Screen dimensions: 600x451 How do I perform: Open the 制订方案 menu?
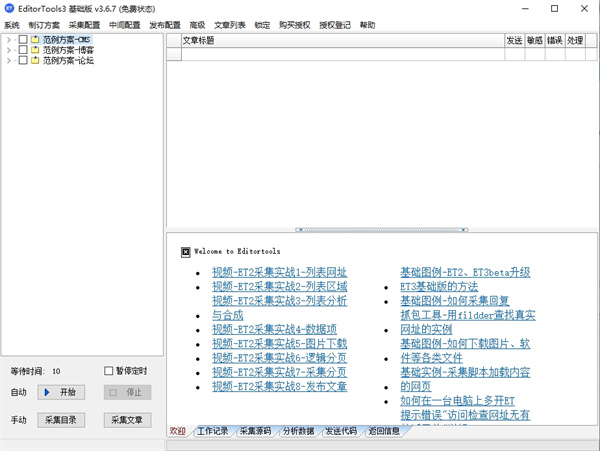pyautogui.click(x=44, y=25)
